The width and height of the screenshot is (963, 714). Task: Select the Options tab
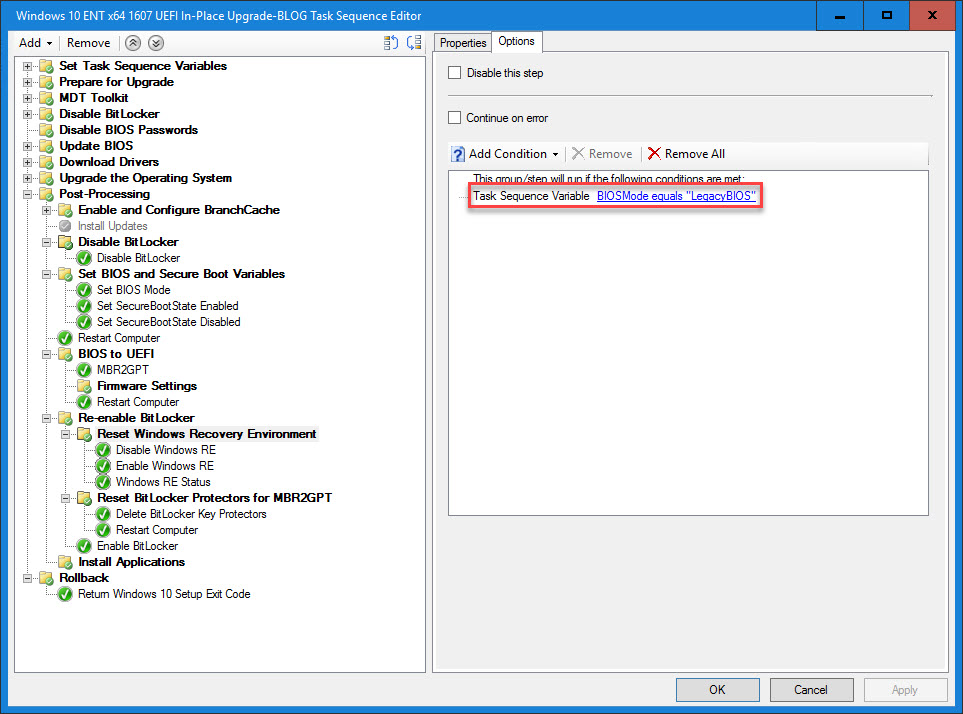click(x=517, y=41)
